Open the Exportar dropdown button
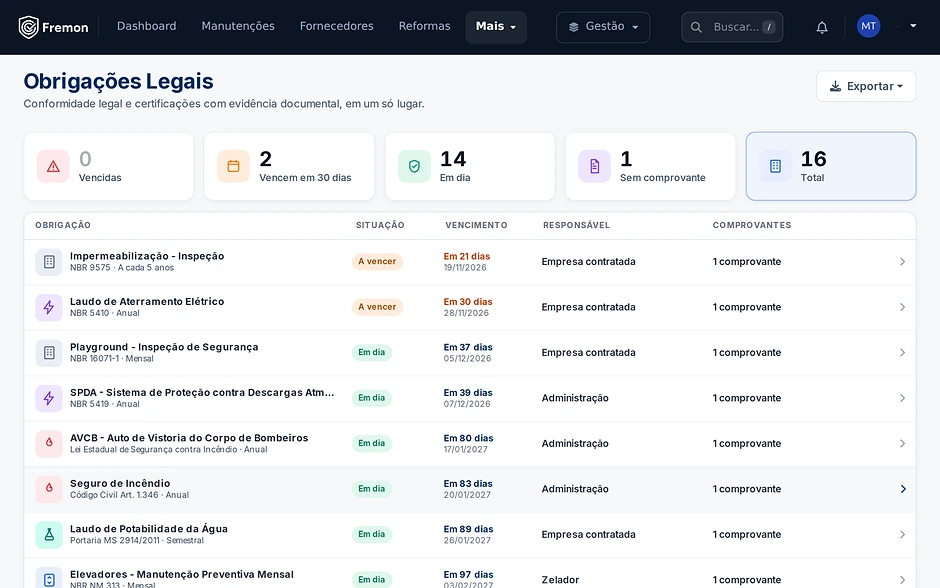 tap(866, 86)
